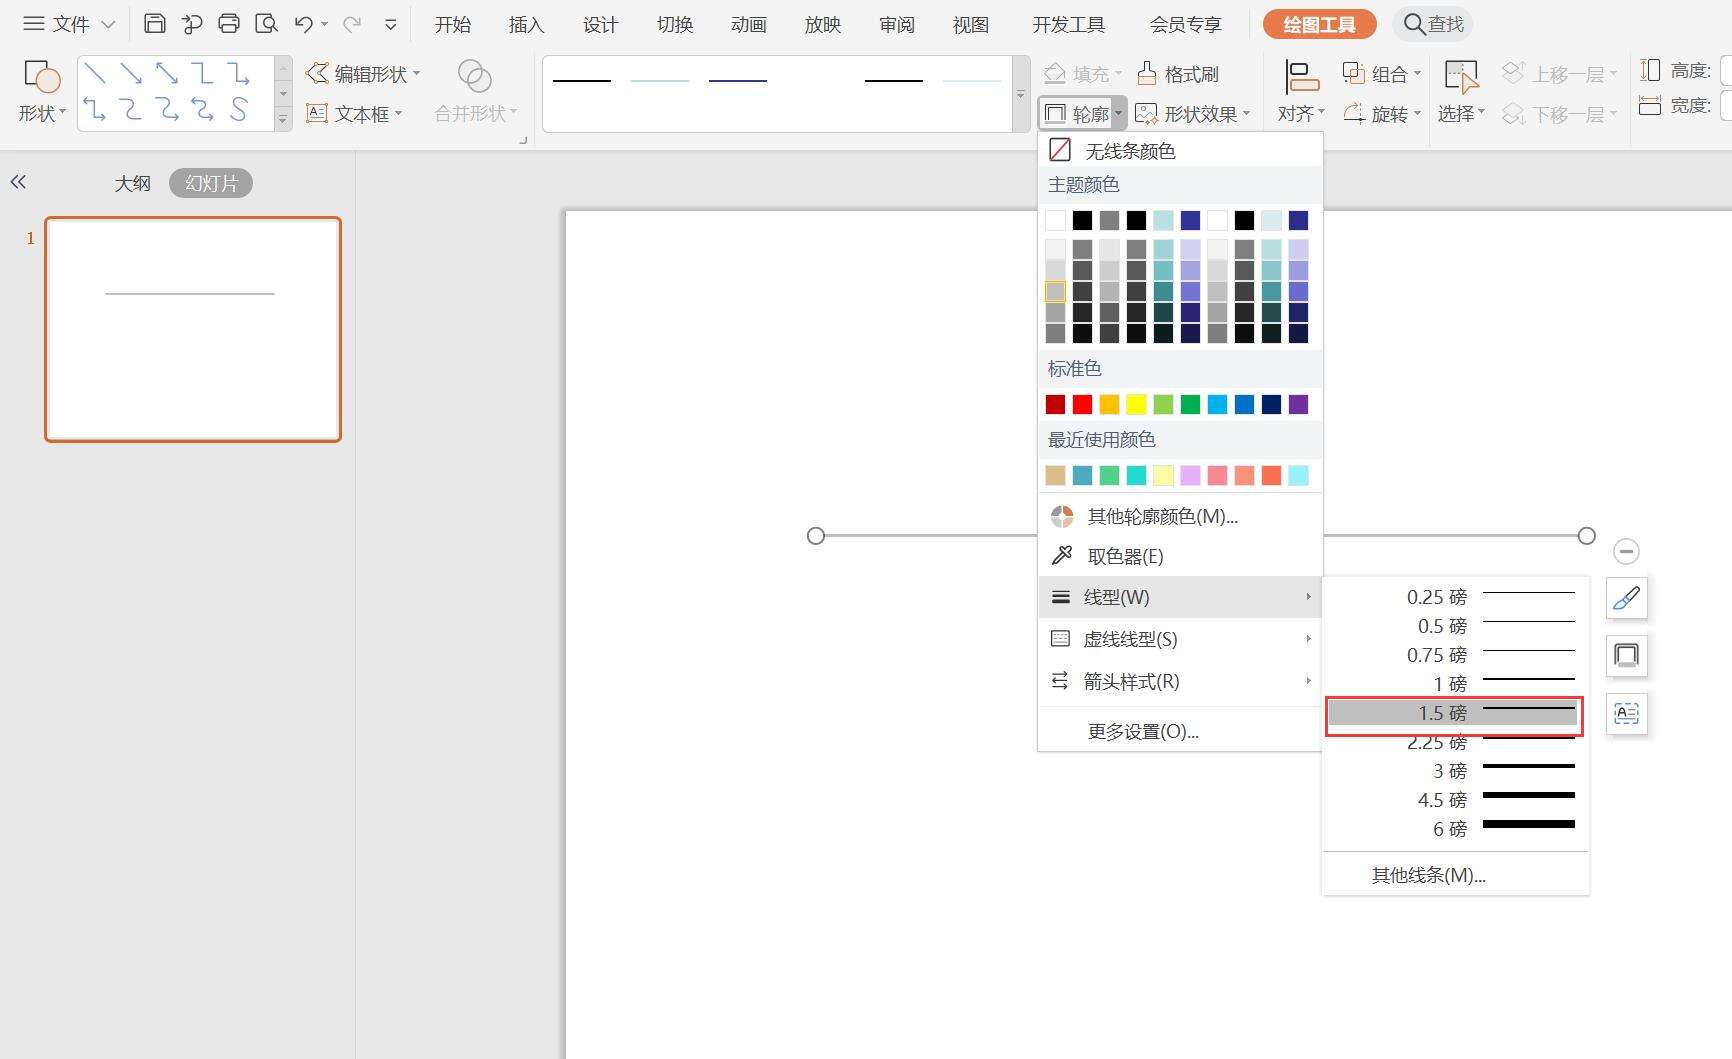
Task: Click the floating brush style icon beside the line
Action: [1626, 599]
